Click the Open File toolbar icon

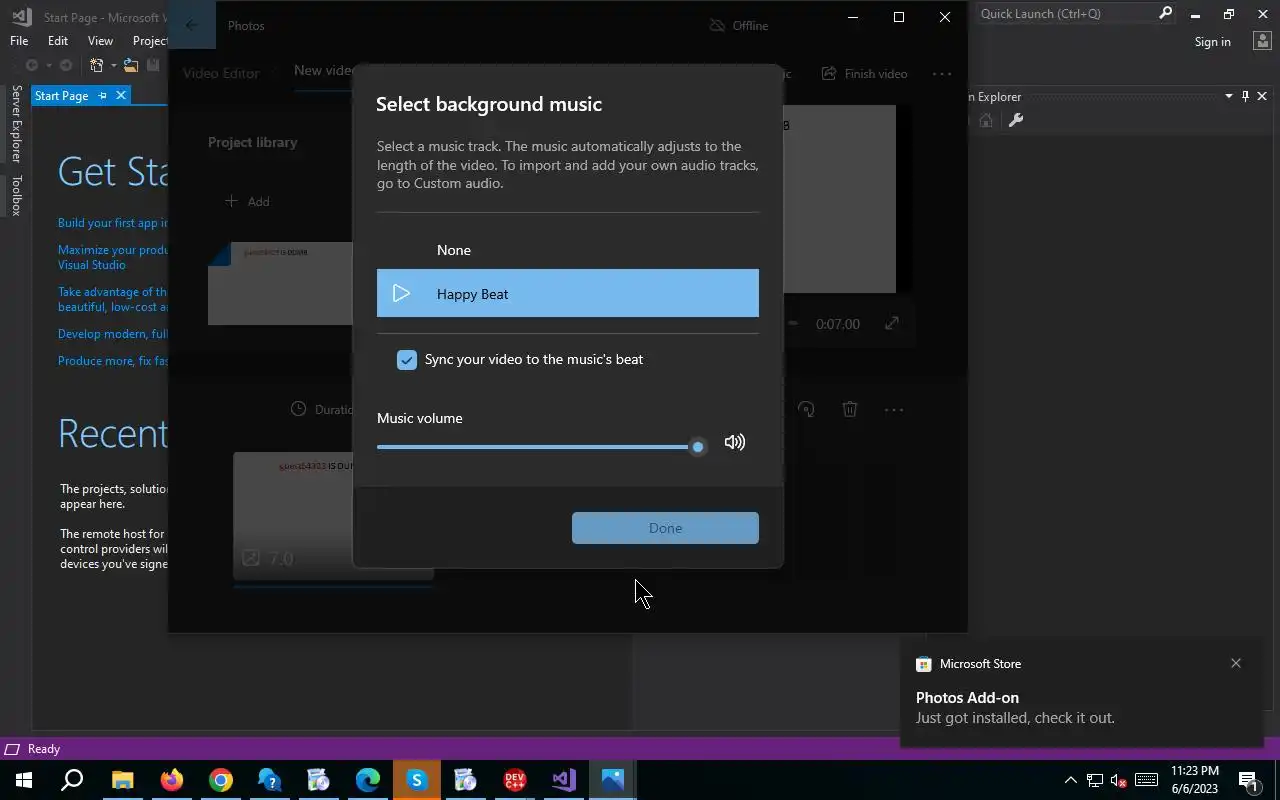coord(131,65)
